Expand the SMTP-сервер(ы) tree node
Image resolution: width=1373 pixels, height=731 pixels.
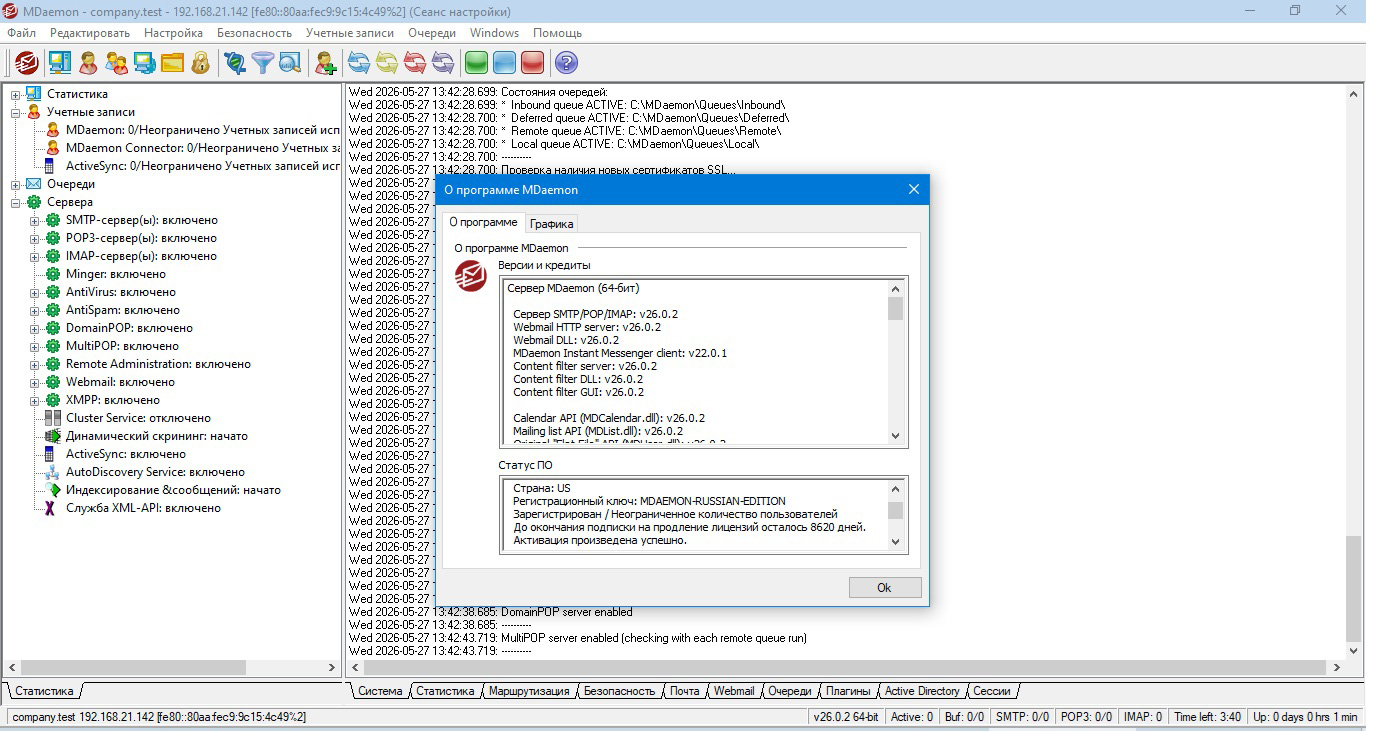(35, 220)
